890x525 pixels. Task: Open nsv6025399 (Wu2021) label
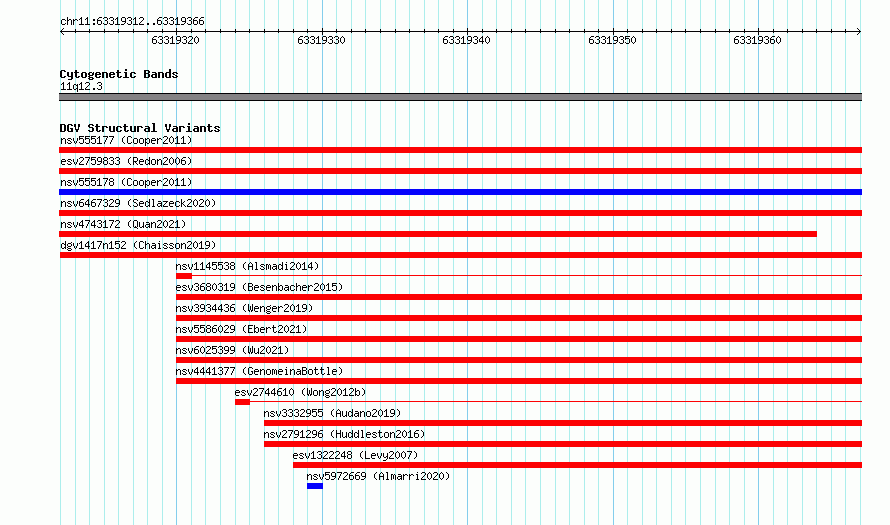tap(232, 350)
